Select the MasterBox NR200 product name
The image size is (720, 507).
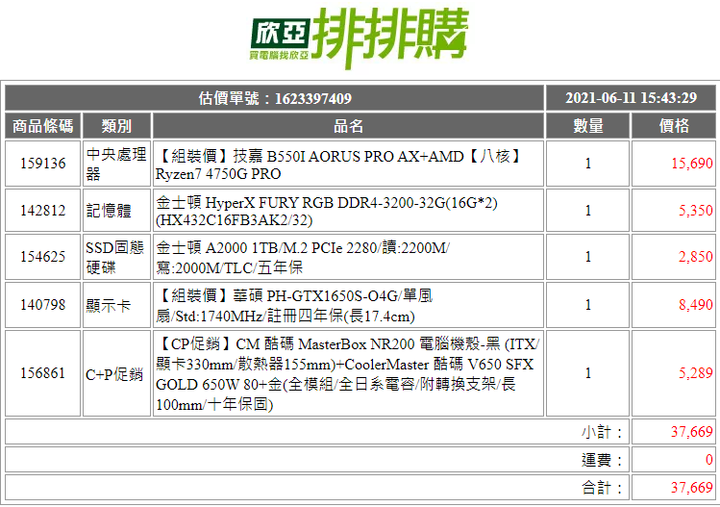[348, 373]
